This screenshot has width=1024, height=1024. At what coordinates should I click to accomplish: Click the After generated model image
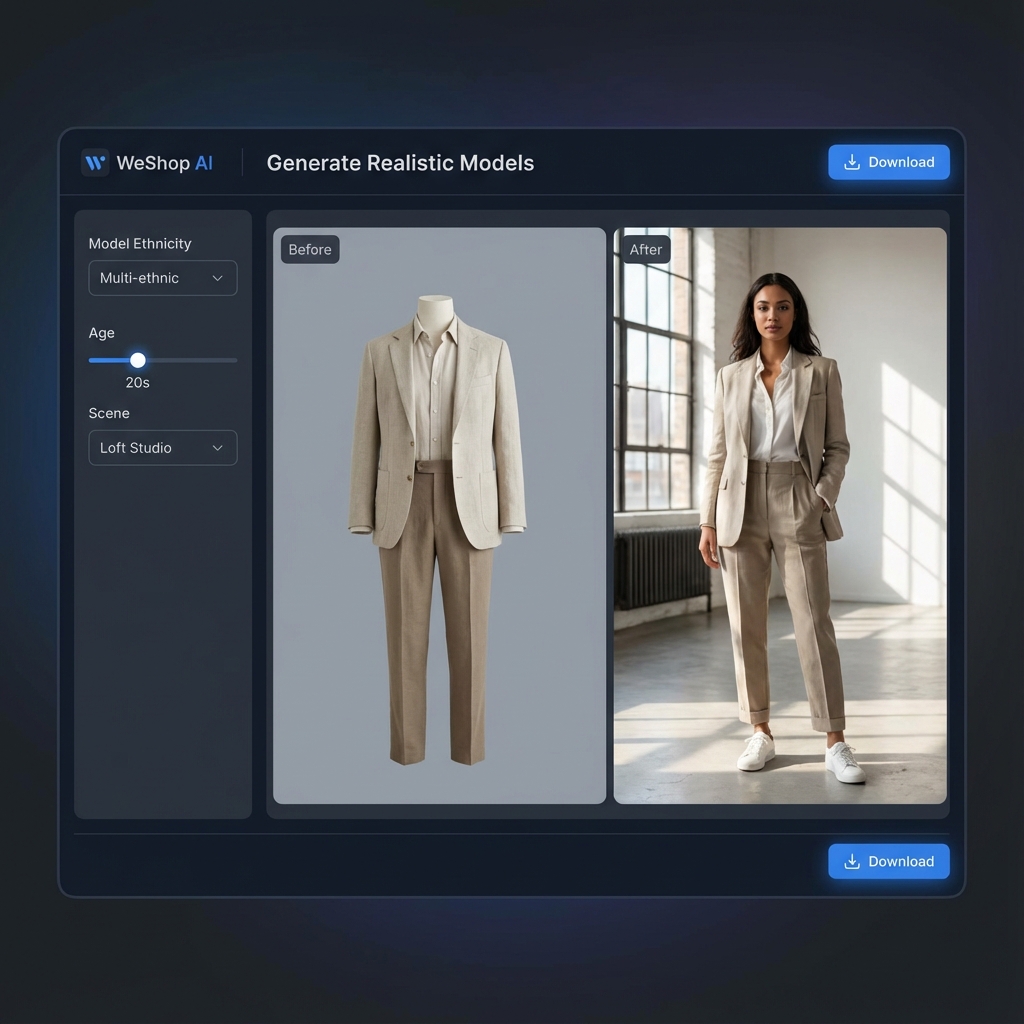(x=780, y=520)
